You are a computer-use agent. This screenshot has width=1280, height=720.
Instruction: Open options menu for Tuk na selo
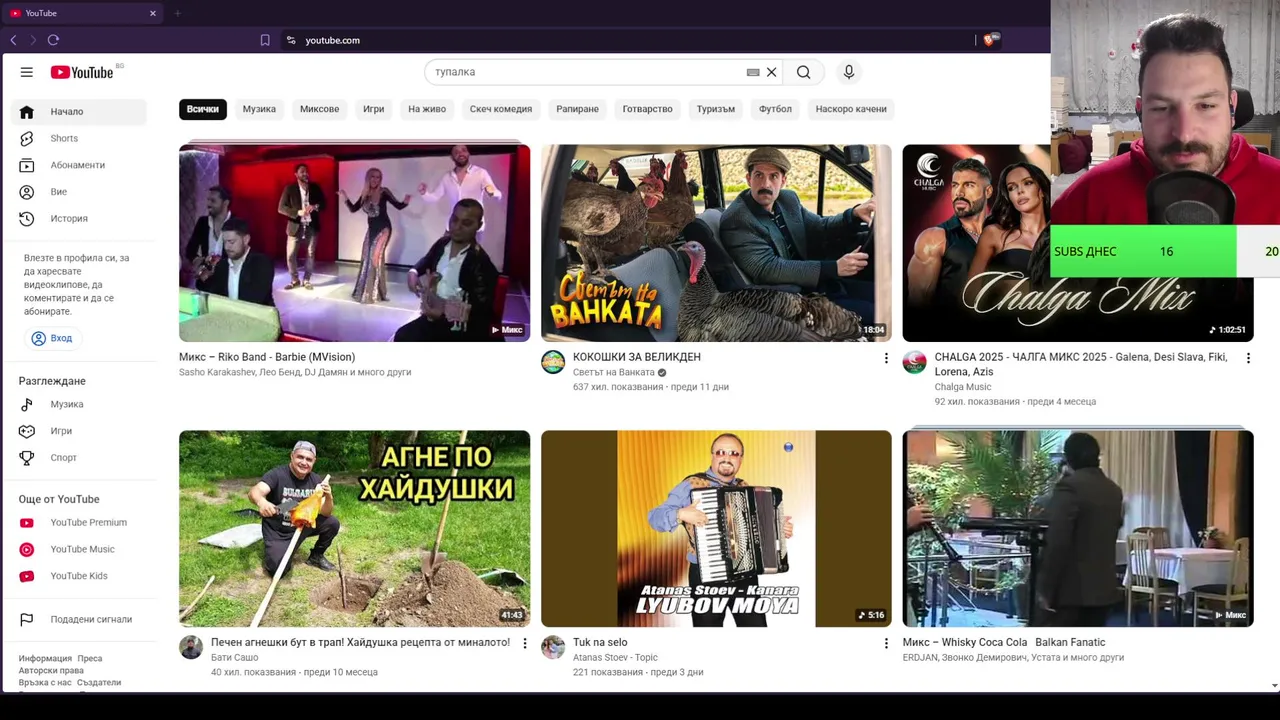[x=886, y=643]
